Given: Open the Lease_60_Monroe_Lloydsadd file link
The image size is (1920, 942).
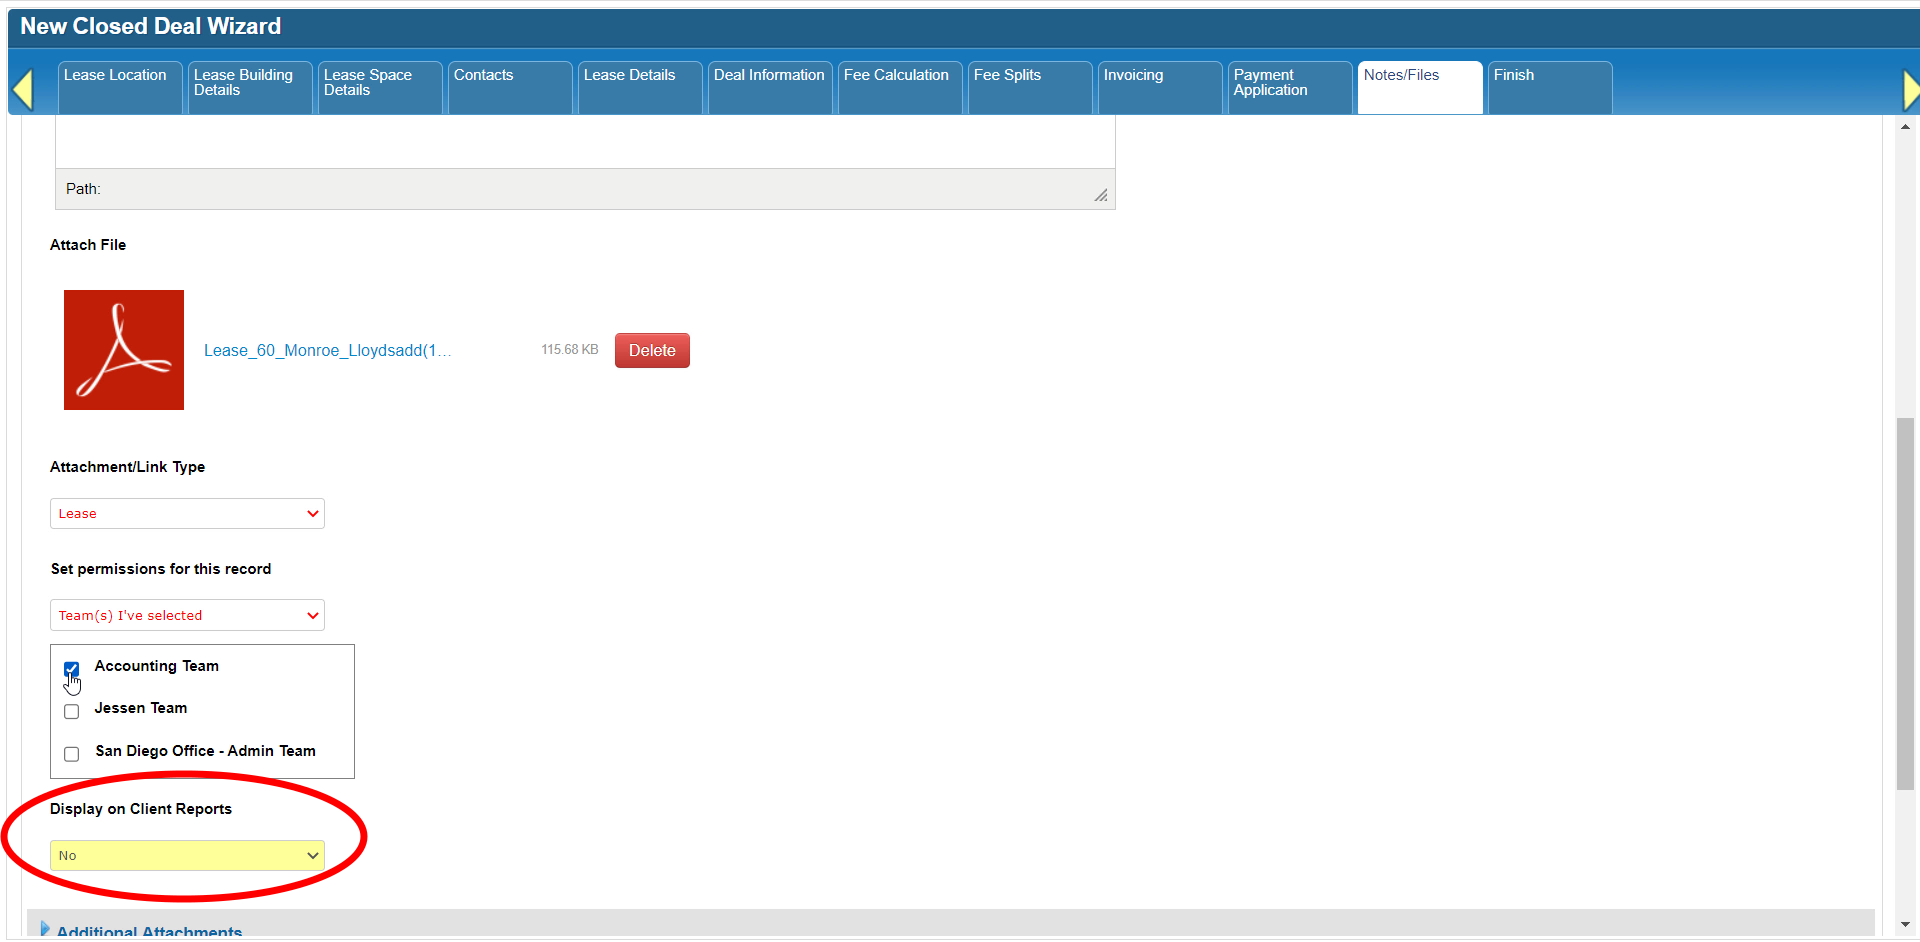Looking at the screenshot, I should [327, 351].
